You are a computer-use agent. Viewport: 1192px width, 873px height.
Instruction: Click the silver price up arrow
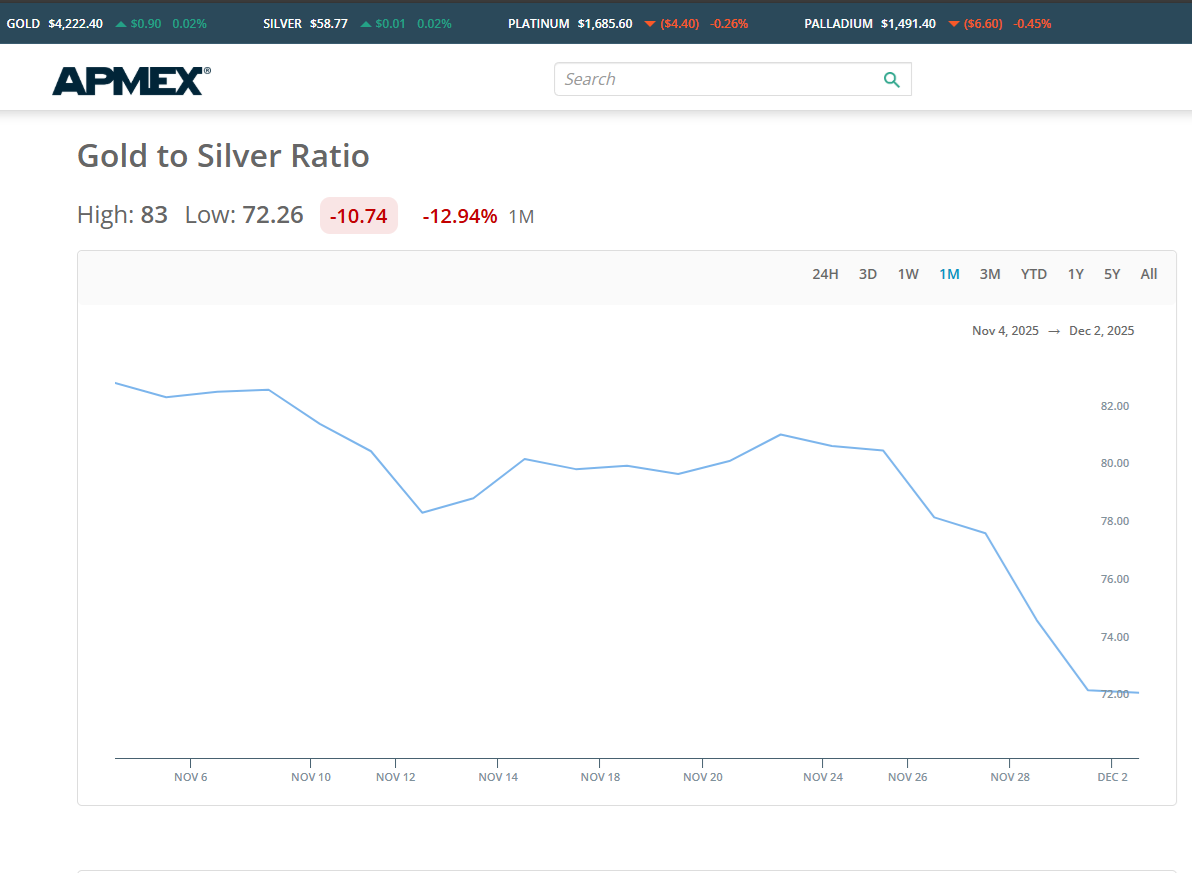click(365, 24)
